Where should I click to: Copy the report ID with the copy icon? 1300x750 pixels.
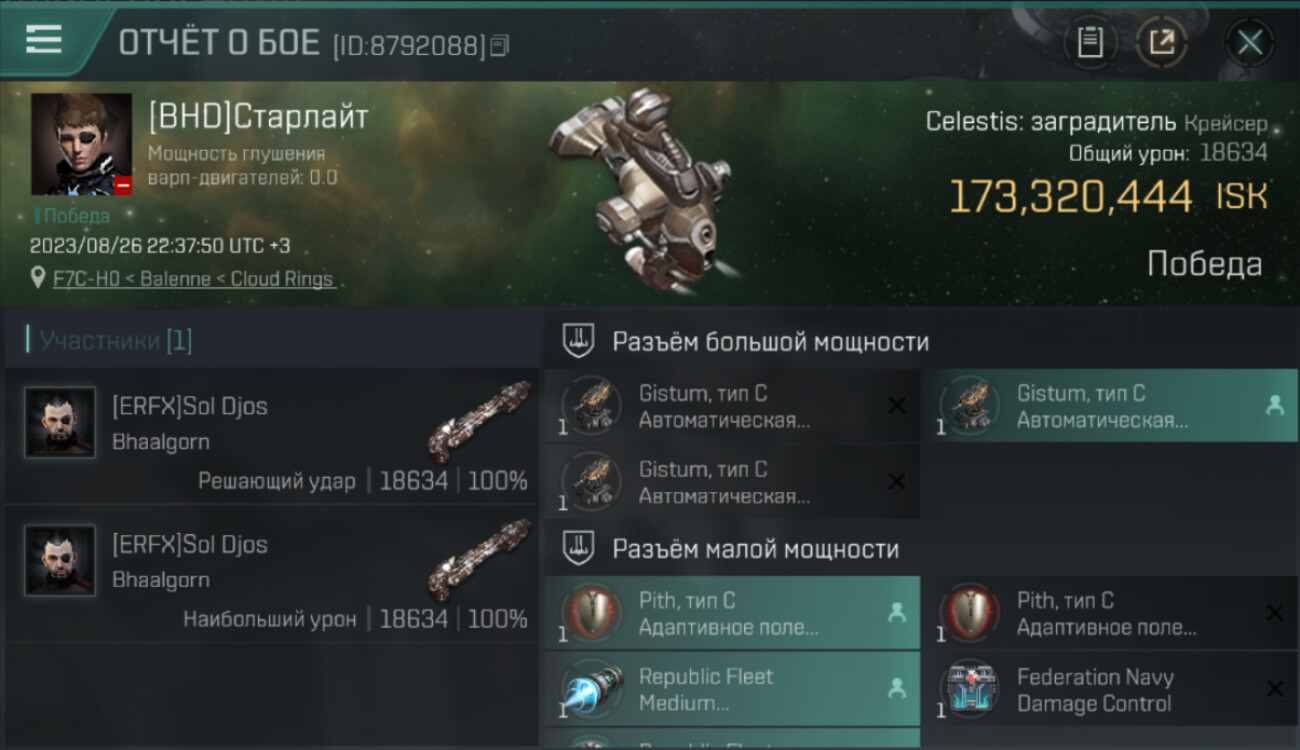pyautogui.click(x=499, y=45)
